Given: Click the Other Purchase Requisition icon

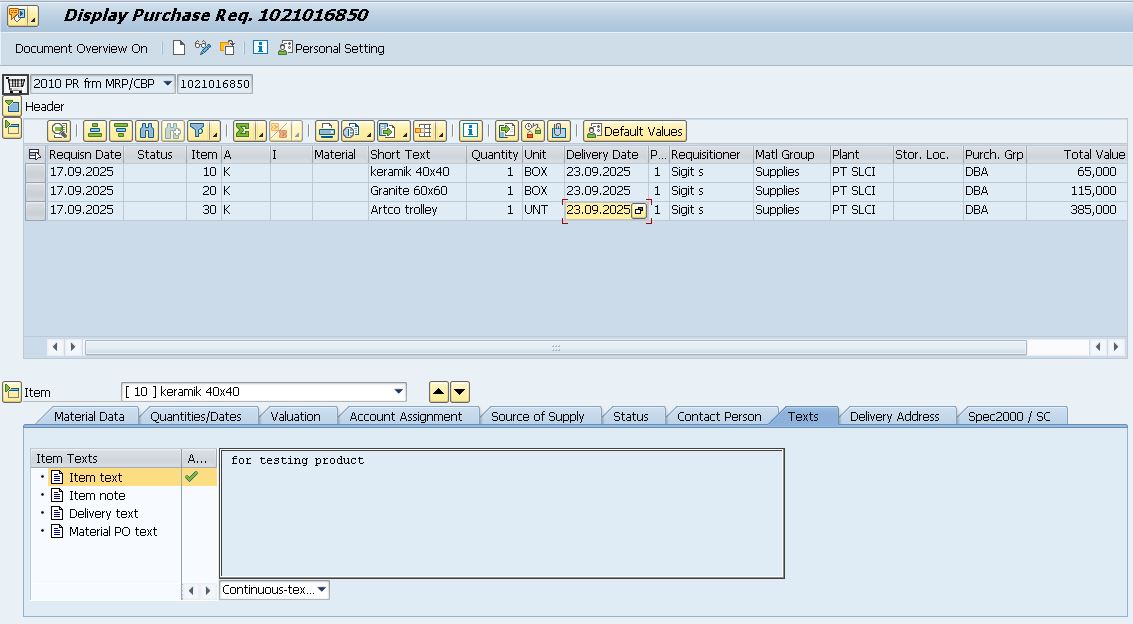Looking at the screenshot, I should 228,48.
